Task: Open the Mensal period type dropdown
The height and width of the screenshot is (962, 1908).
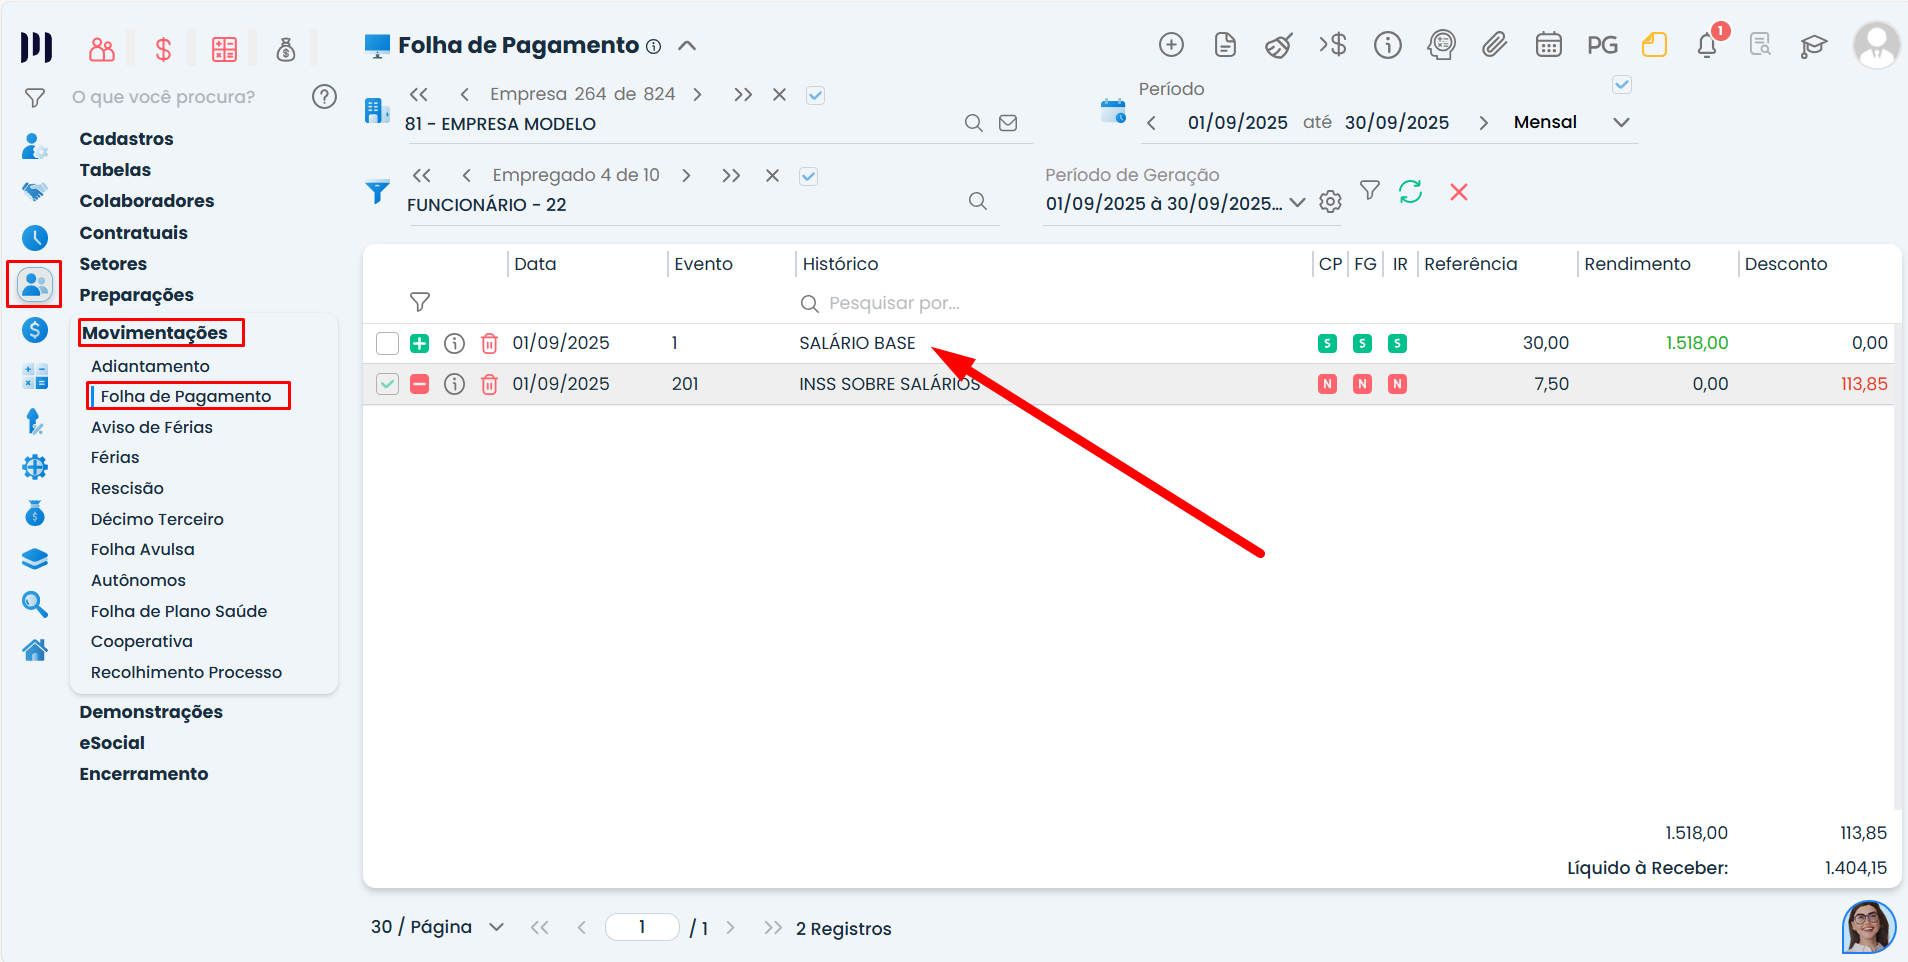Action: [1621, 122]
